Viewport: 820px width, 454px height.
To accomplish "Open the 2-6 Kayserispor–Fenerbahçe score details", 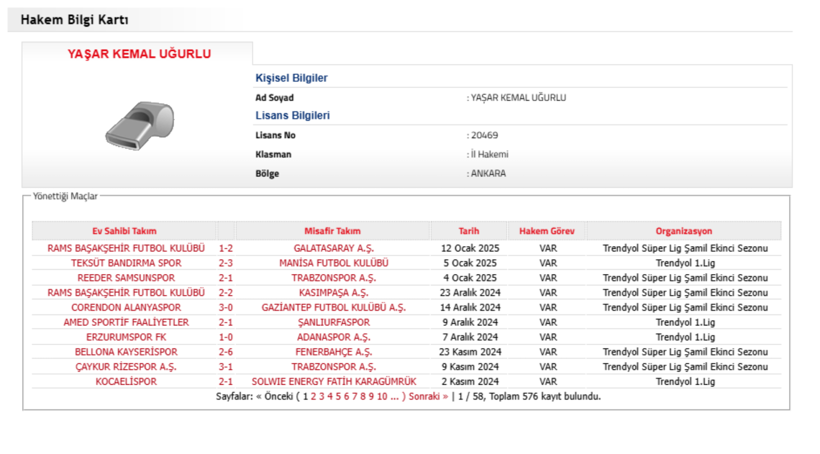I will 226,352.
